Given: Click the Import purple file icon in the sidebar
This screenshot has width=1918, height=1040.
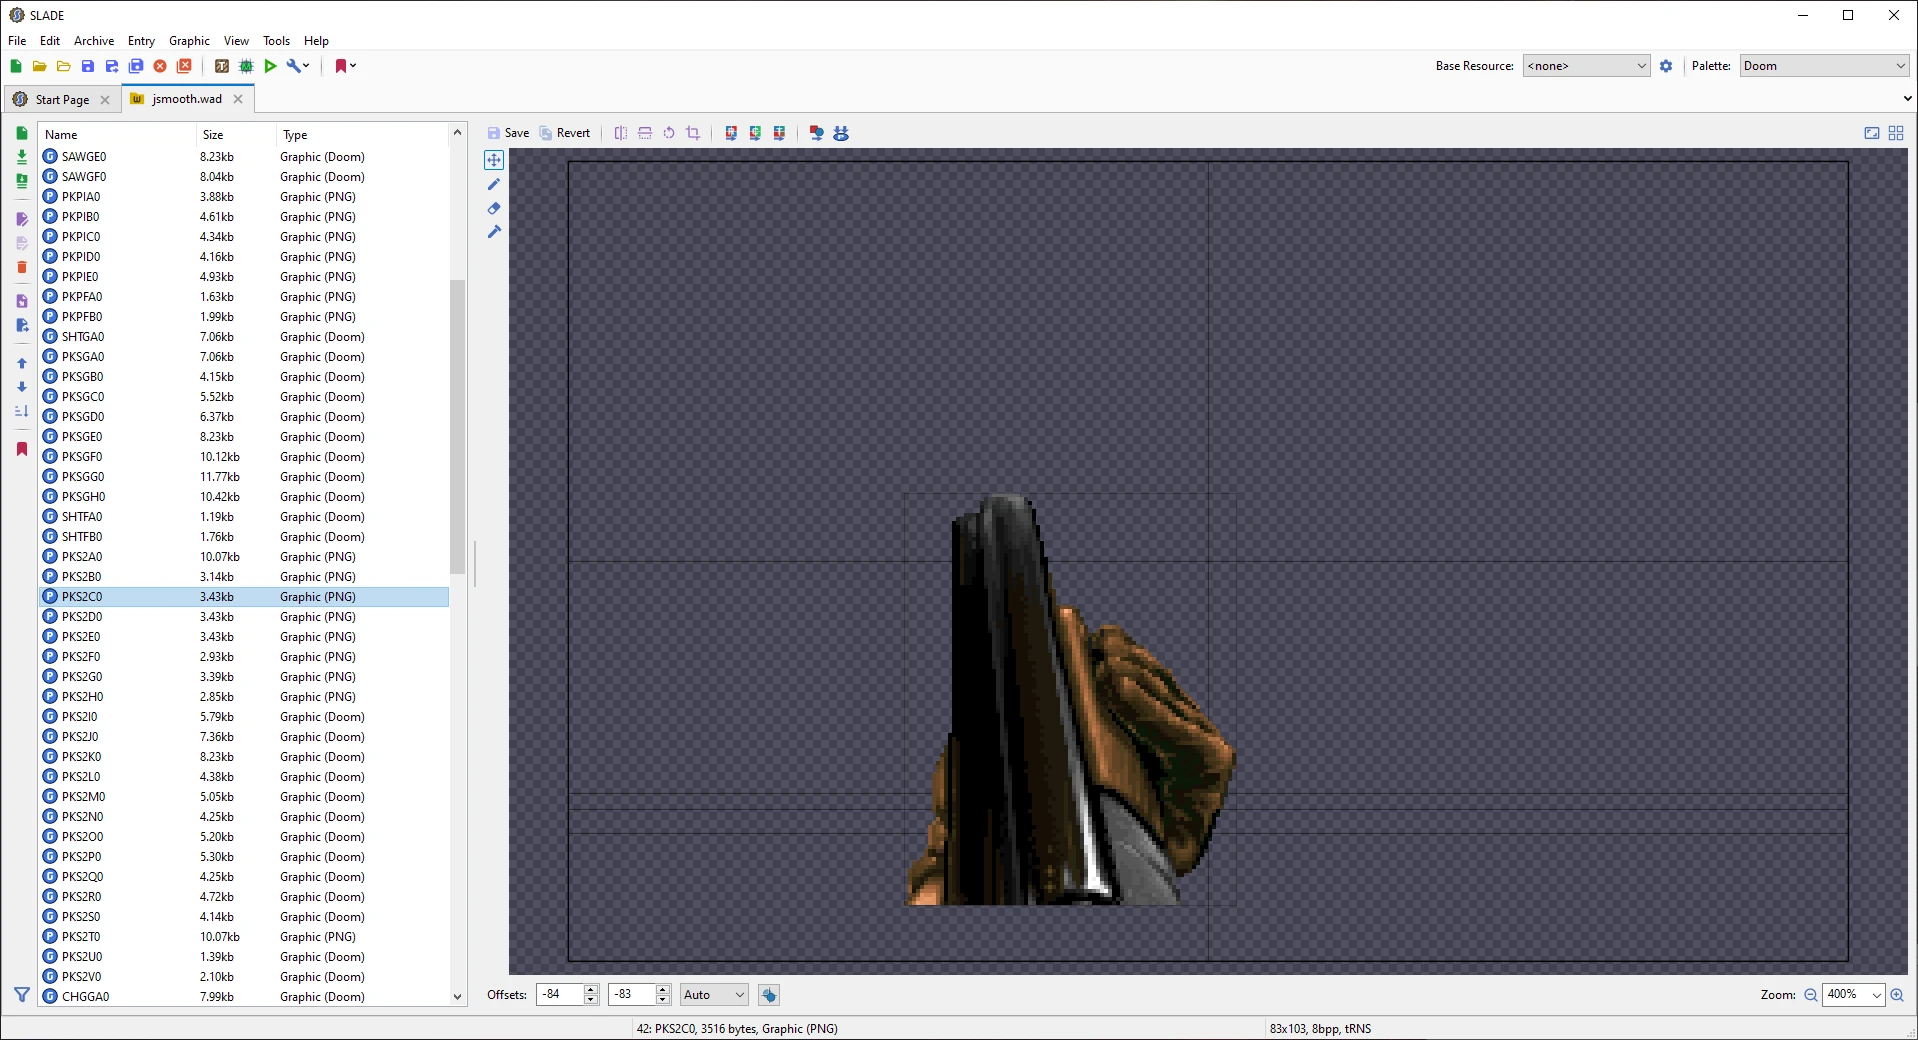Looking at the screenshot, I should (x=22, y=301).
